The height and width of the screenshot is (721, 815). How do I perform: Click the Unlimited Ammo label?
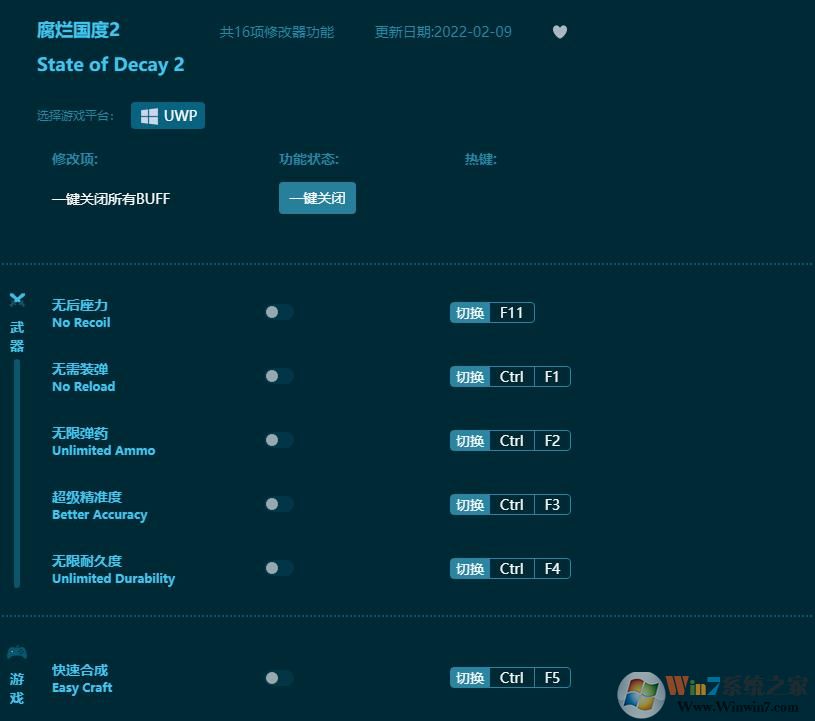103,451
